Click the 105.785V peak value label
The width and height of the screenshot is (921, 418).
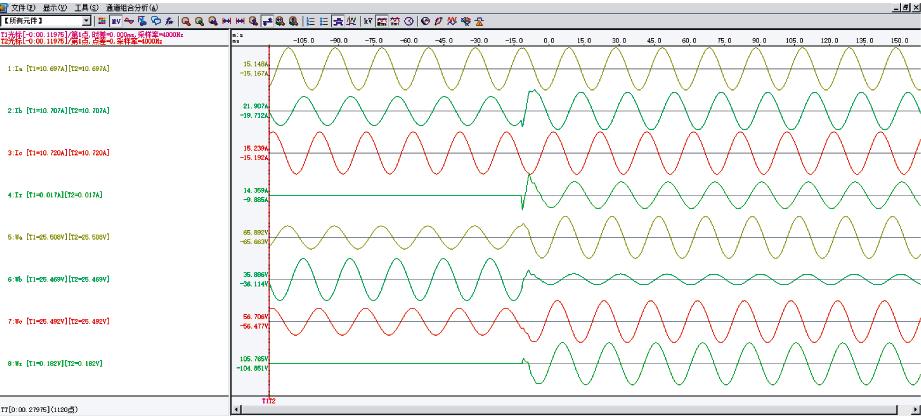pyautogui.click(x=254, y=359)
